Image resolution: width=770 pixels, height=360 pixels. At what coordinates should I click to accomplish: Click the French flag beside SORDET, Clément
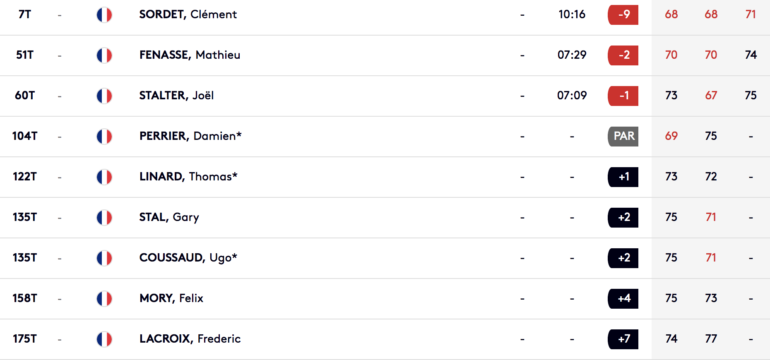(104, 15)
